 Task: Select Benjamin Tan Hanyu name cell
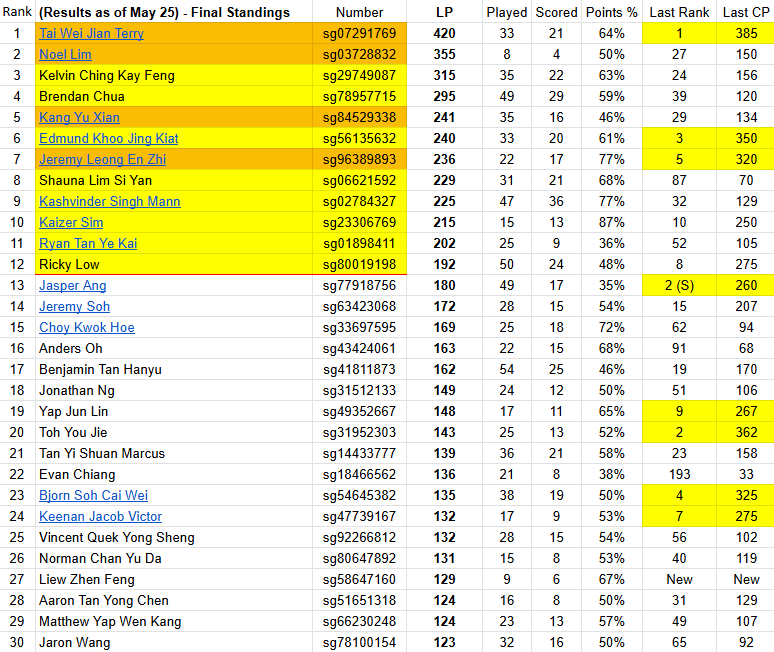pos(174,370)
